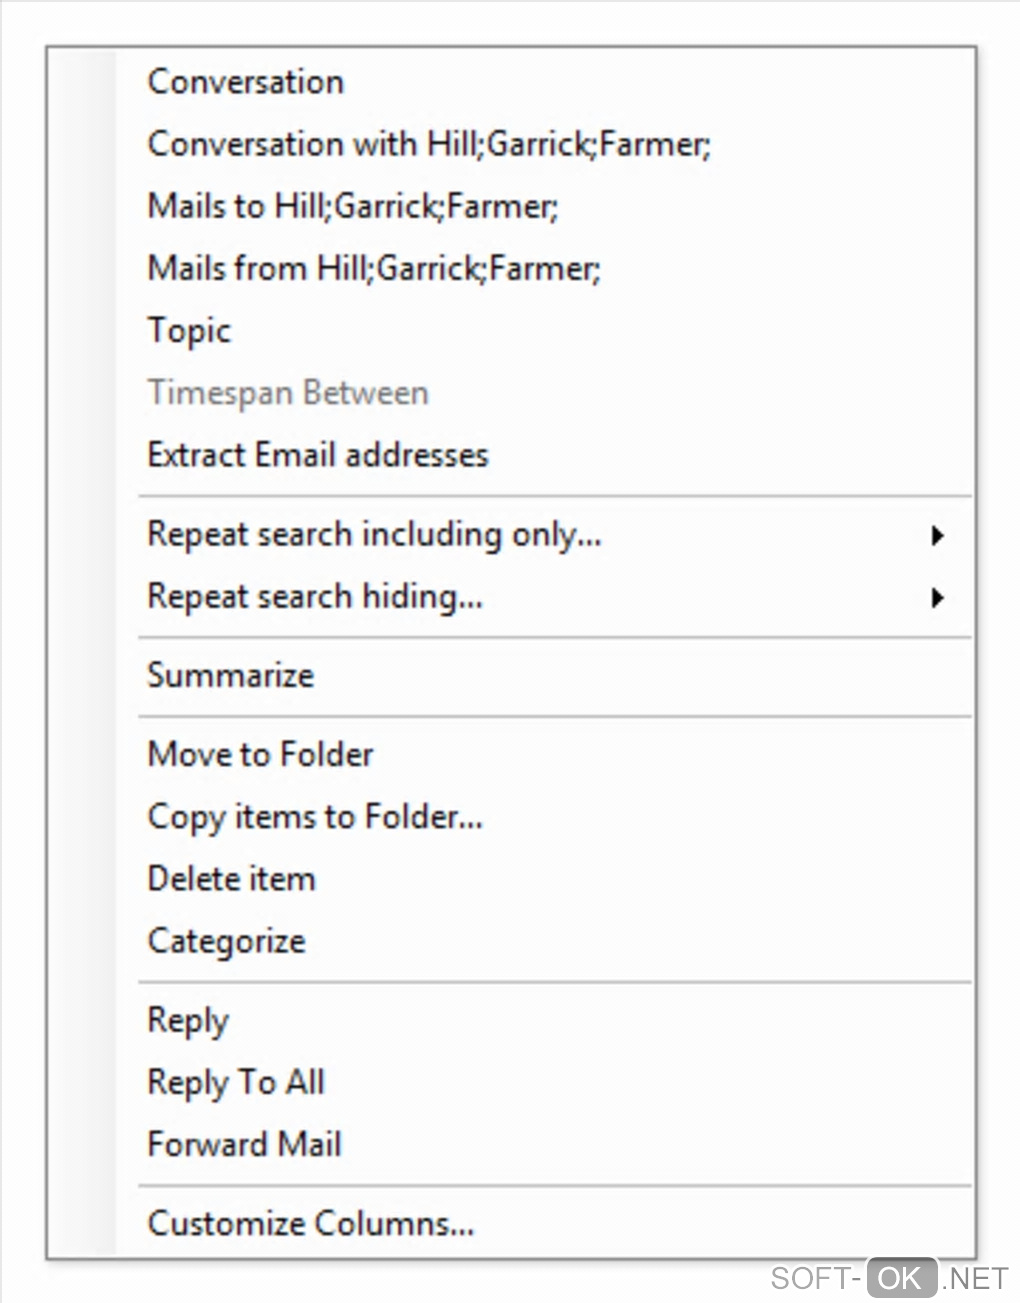Run Extract Email addresses
This screenshot has width=1020, height=1303.
pyautogui.click(x=318, y=455)
